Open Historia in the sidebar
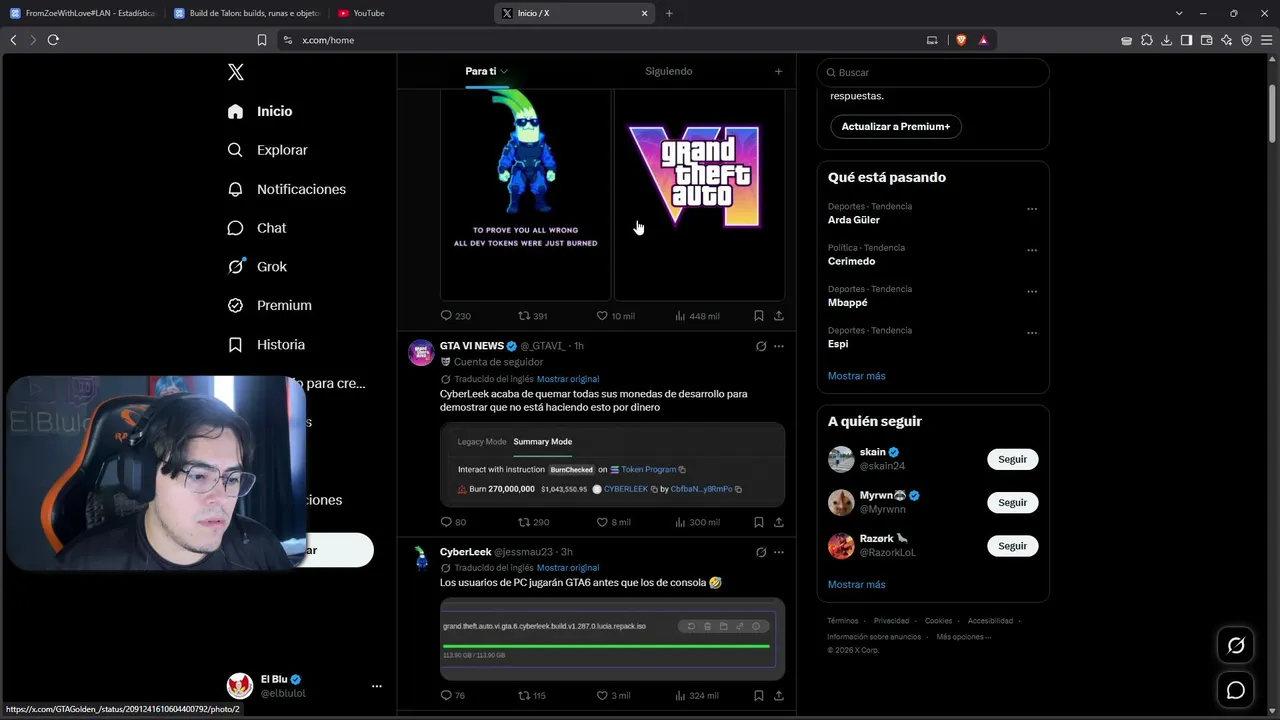 tap(266, 345)
